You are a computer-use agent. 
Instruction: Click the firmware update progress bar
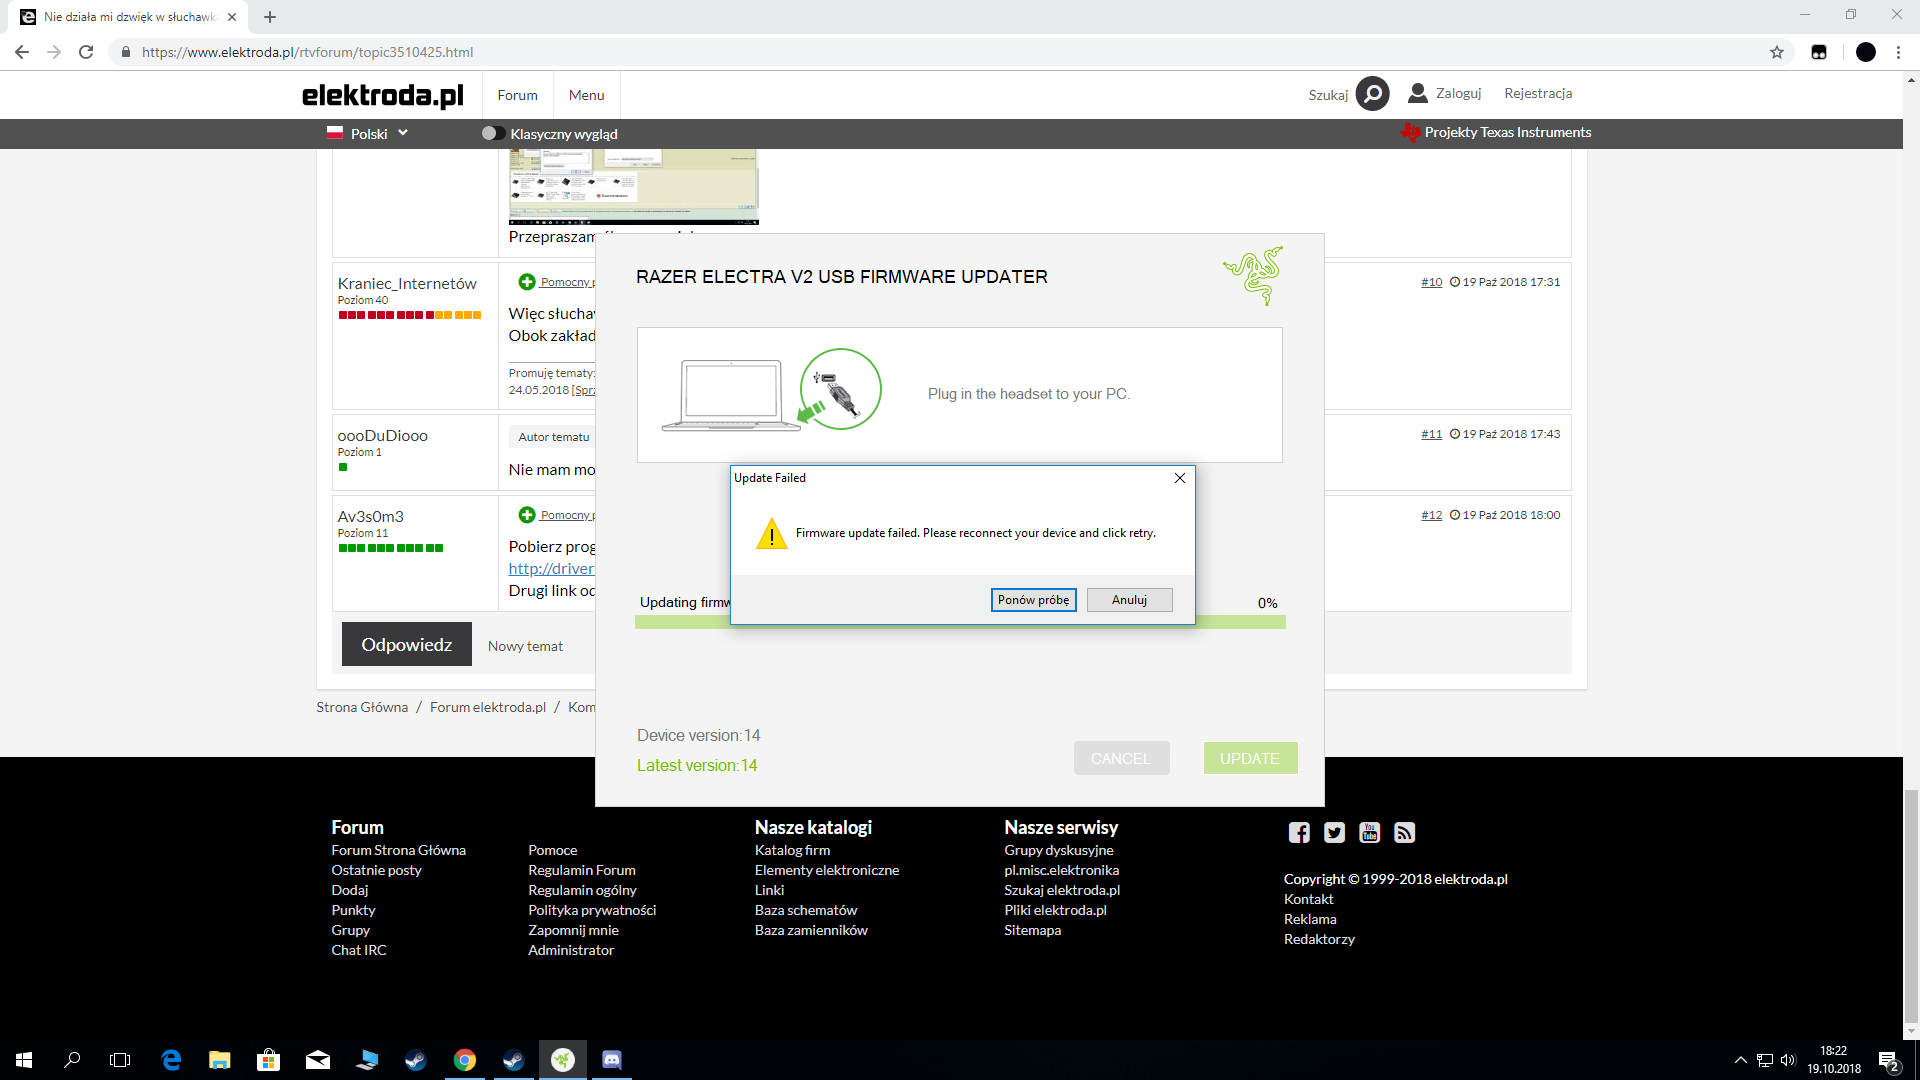click(960, 622)
